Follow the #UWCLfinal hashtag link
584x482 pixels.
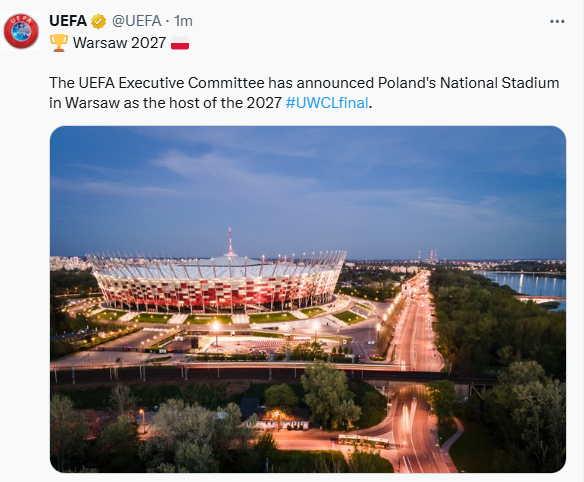(x=327, y=102)
